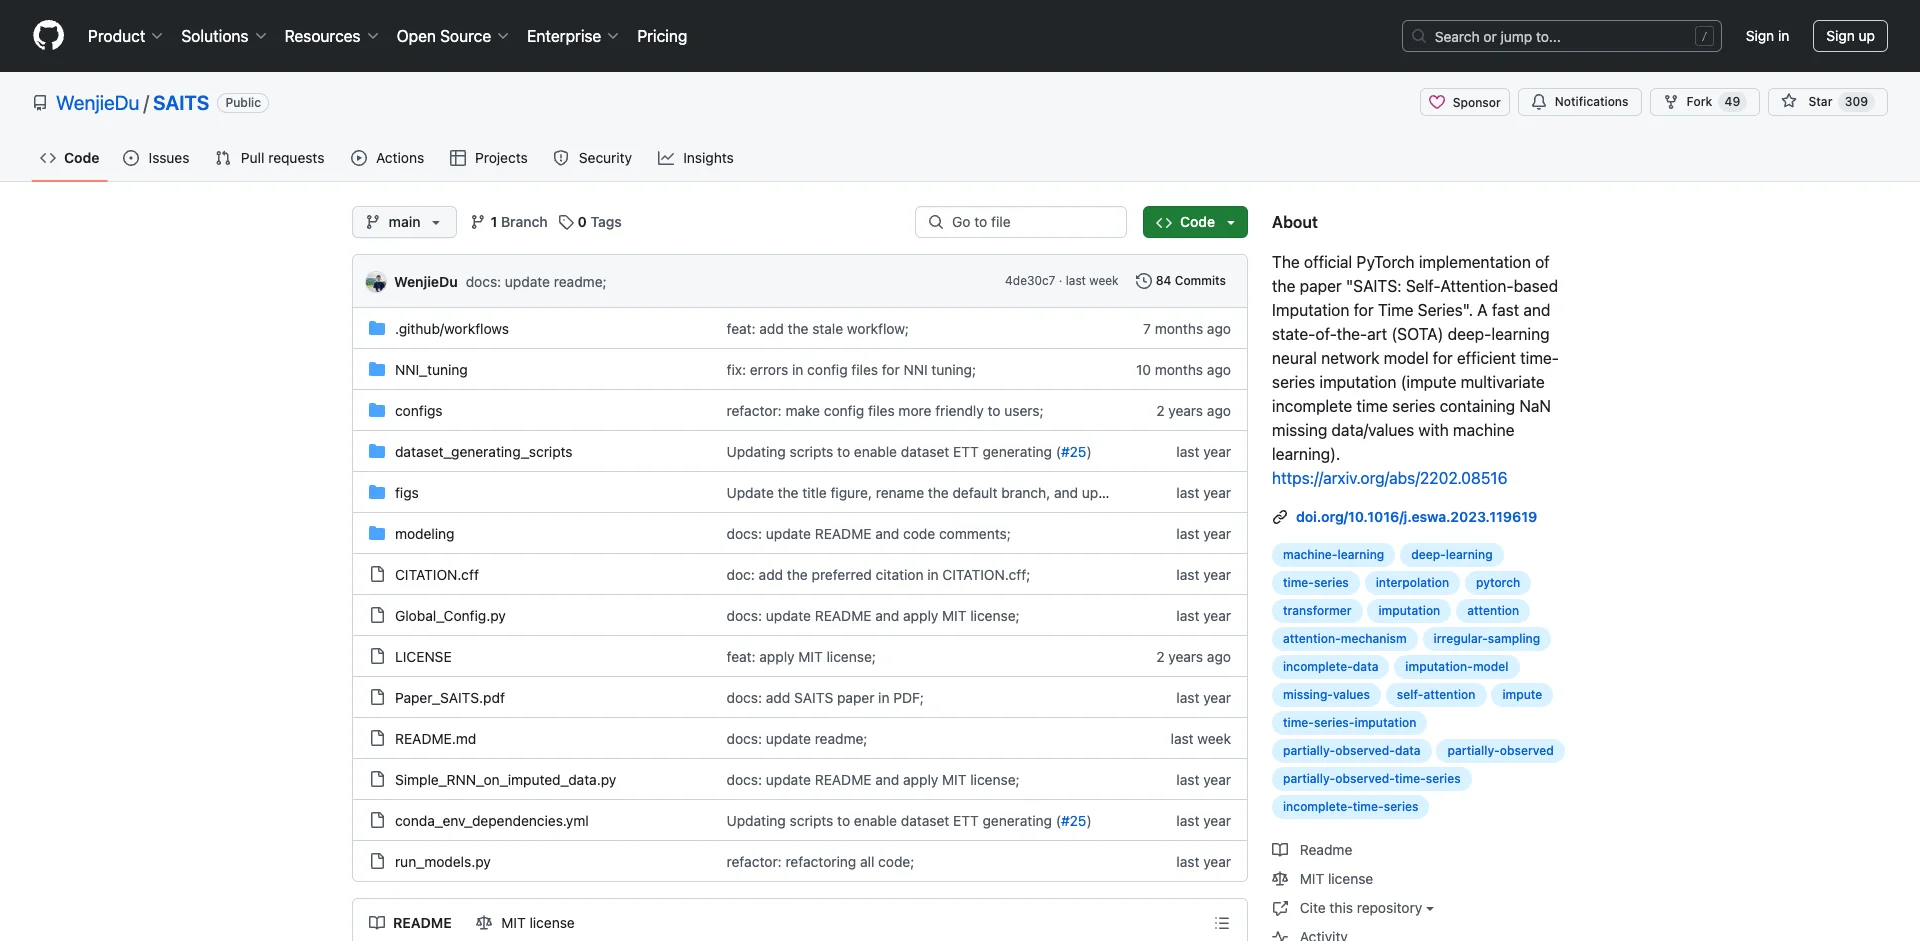Click the pytorch topic tag
This screenshot has height=941, width=1920.
[x=1497, y=583]
